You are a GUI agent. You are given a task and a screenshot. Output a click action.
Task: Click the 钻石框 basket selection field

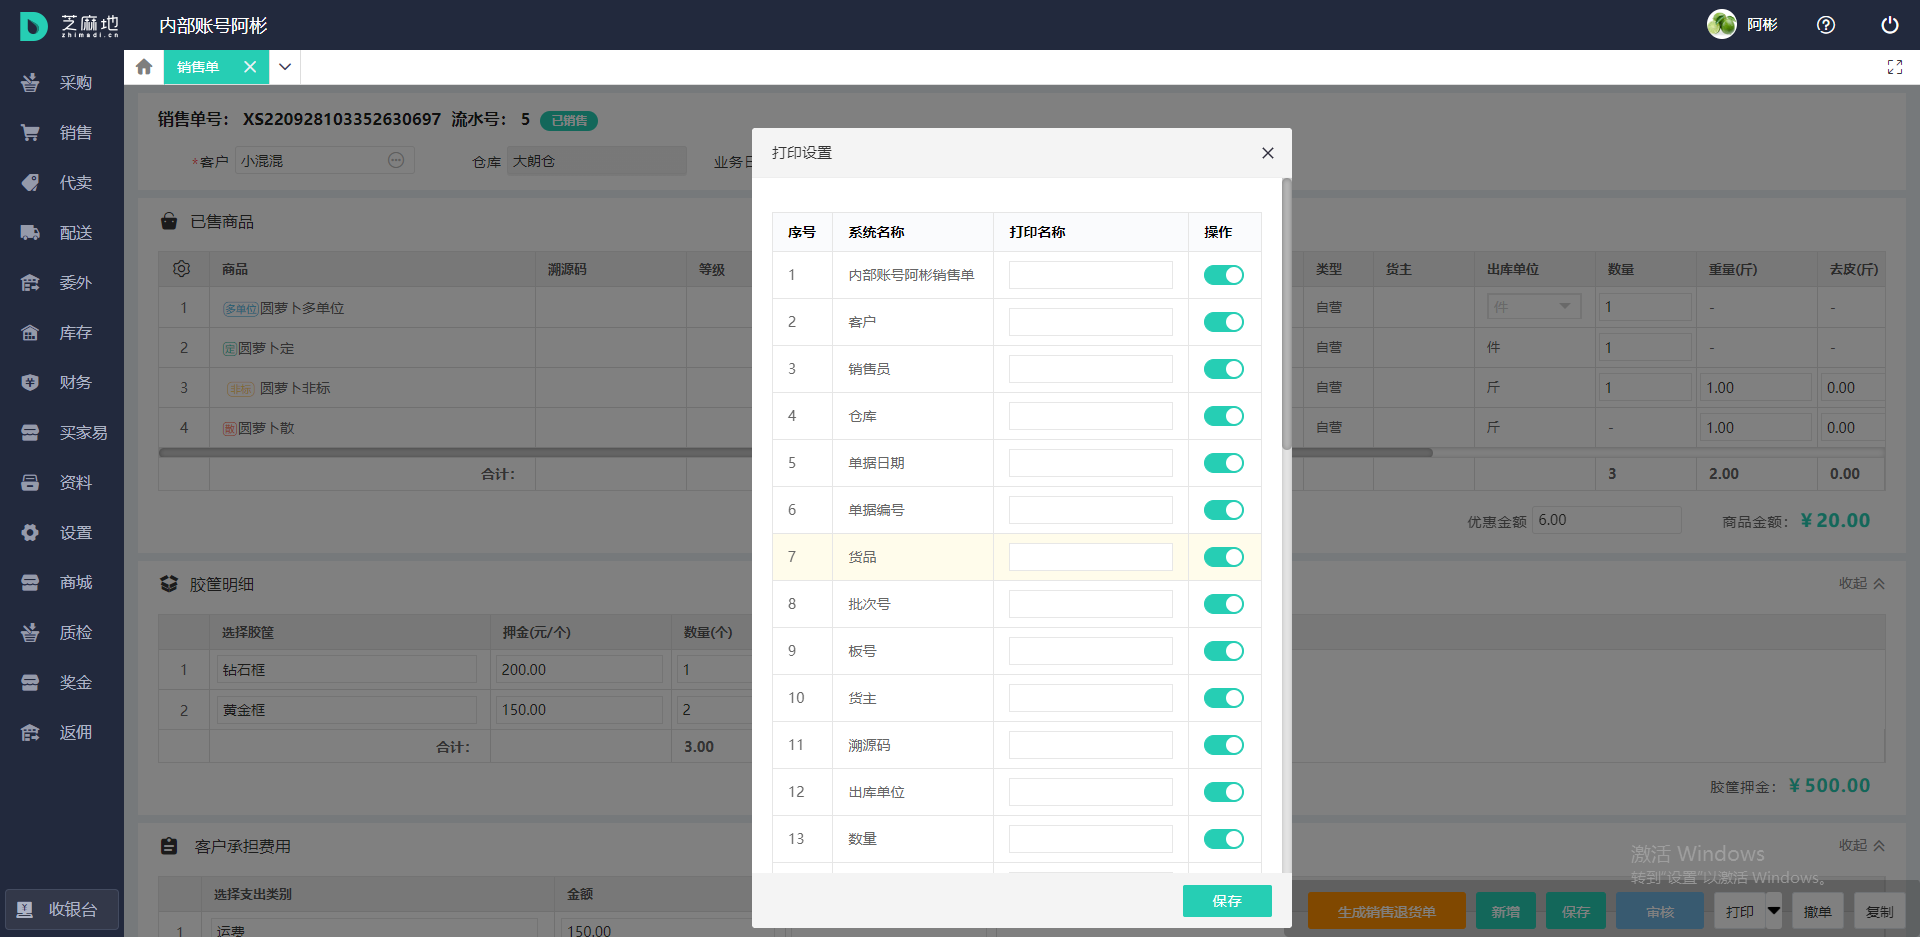pyautogui.click(x=347, y=669)
